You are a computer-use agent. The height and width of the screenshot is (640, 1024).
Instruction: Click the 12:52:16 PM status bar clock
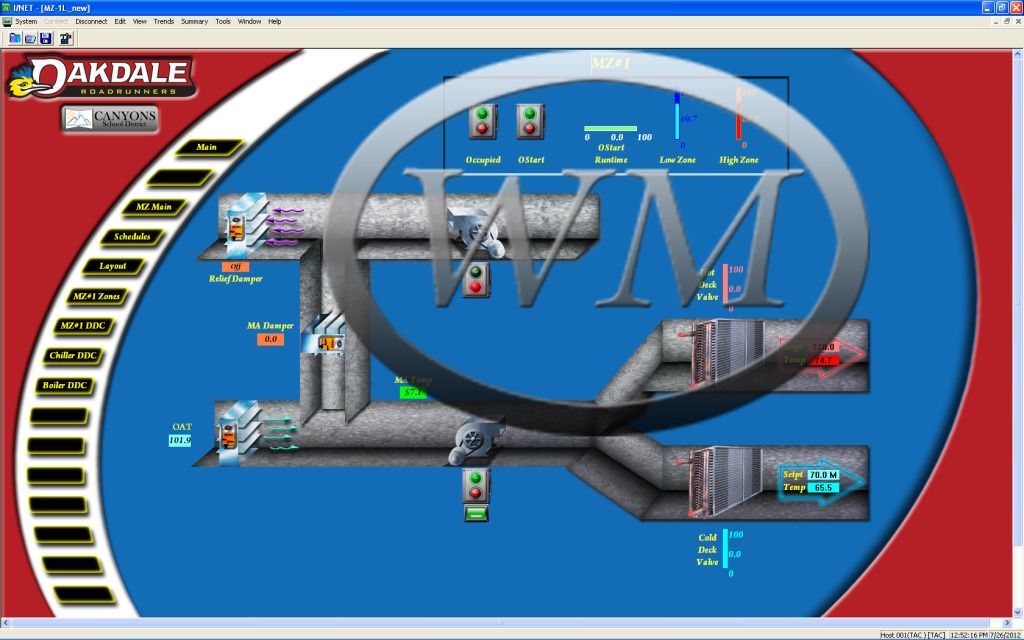pyautogui.click(x=969, y=635)
